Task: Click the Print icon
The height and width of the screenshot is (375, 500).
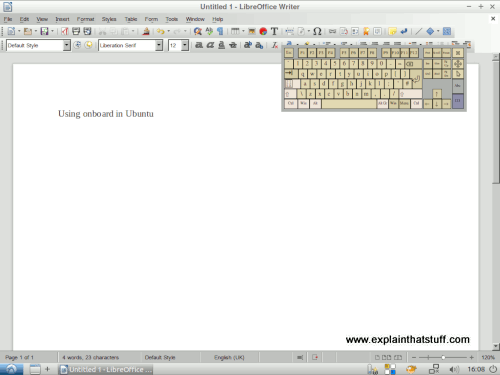Action: click(x=76, y=31)
